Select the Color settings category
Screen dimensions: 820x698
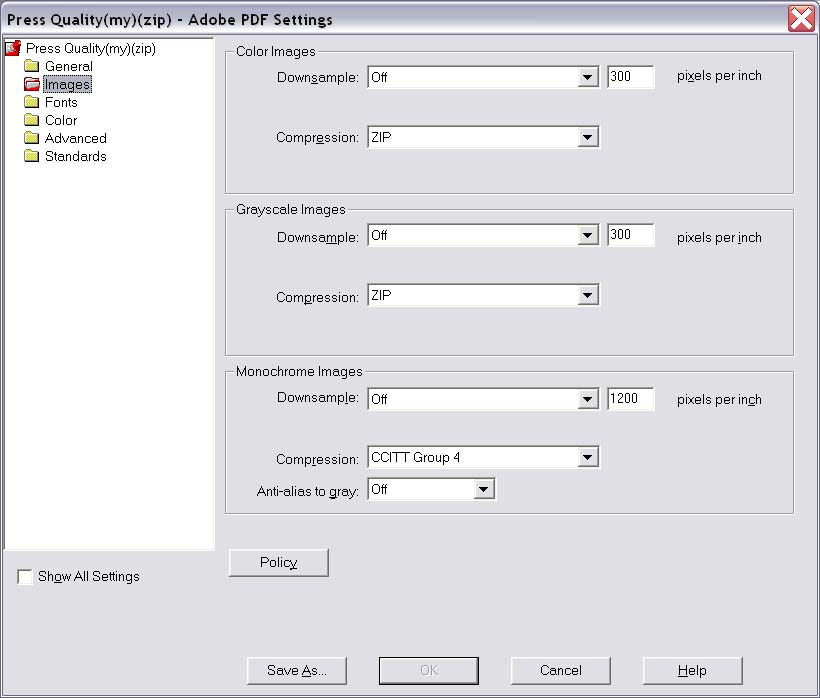(x=61, y=120)
